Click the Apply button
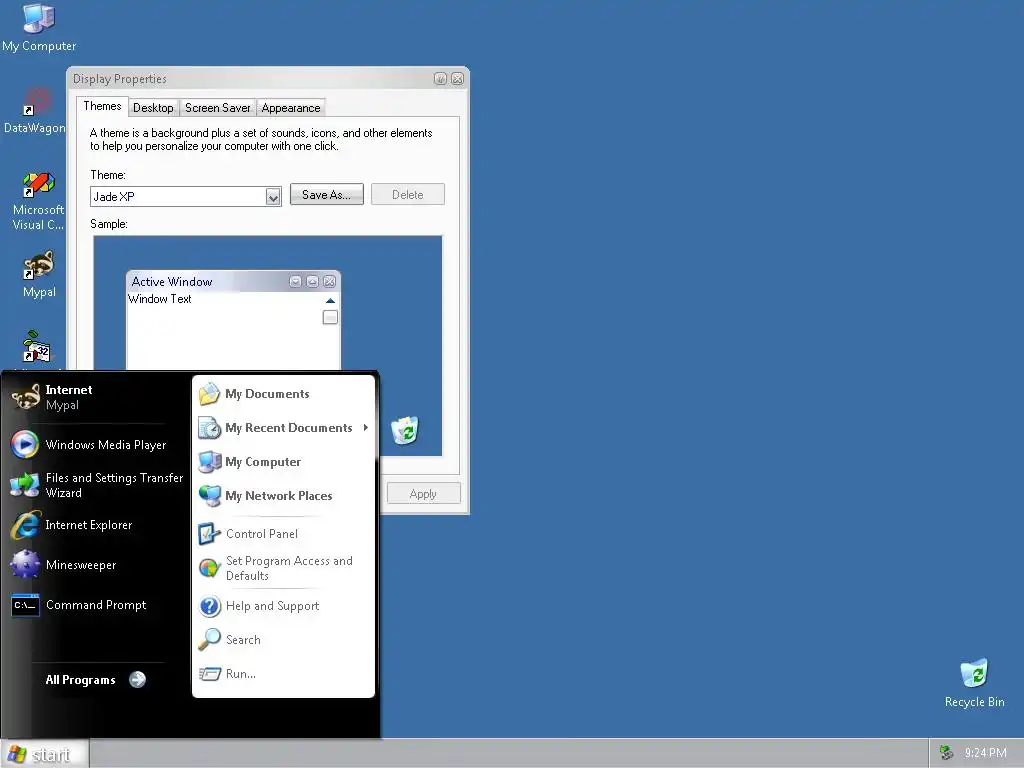 coord(423,494)
